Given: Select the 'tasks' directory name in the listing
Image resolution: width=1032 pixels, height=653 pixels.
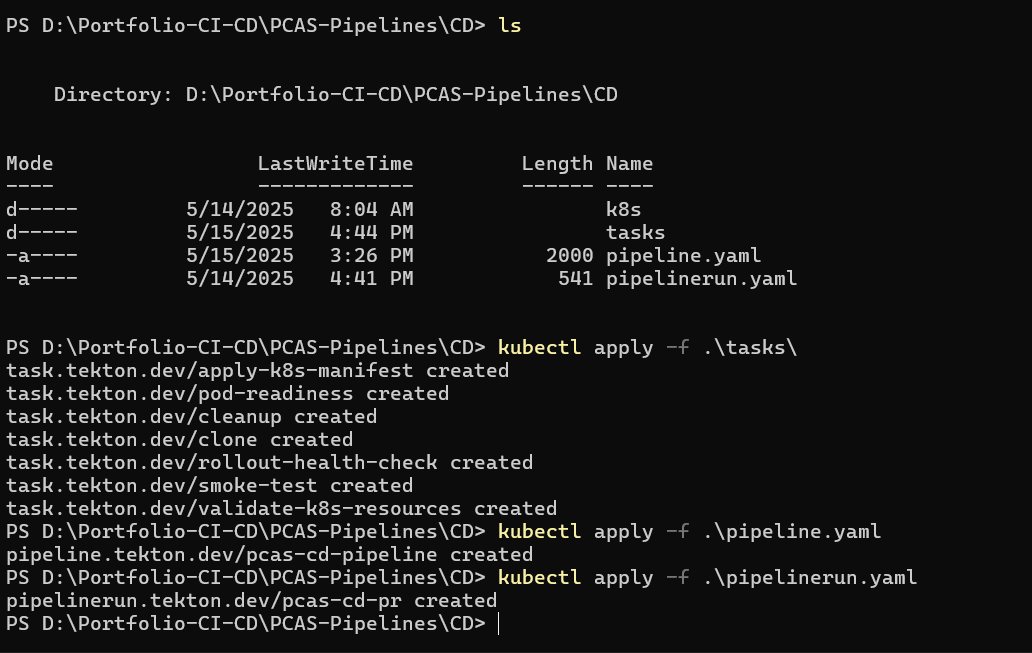Looking at the screenshot, I should point(635,233).
